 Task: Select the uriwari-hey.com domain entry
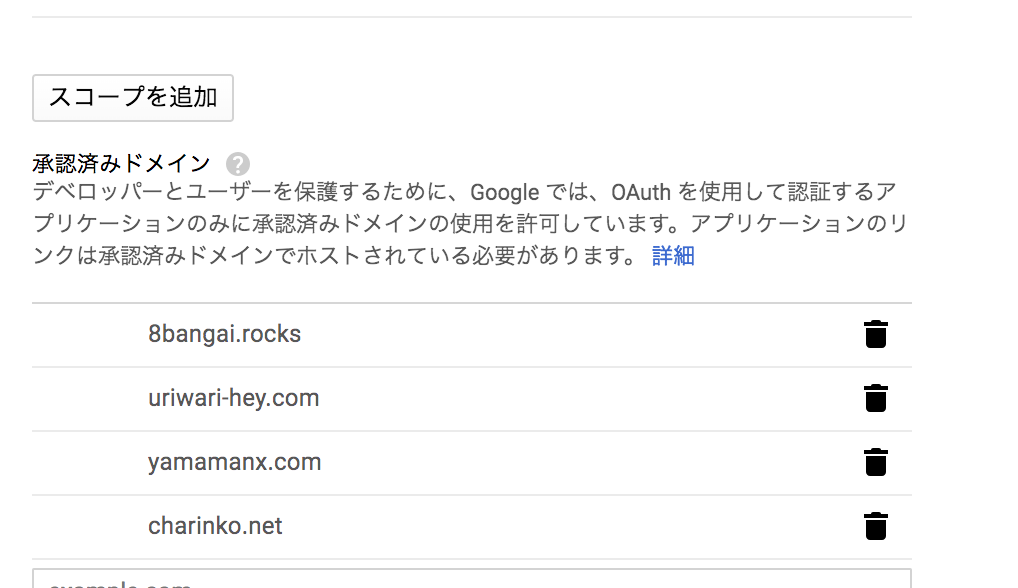pos(234,398)
